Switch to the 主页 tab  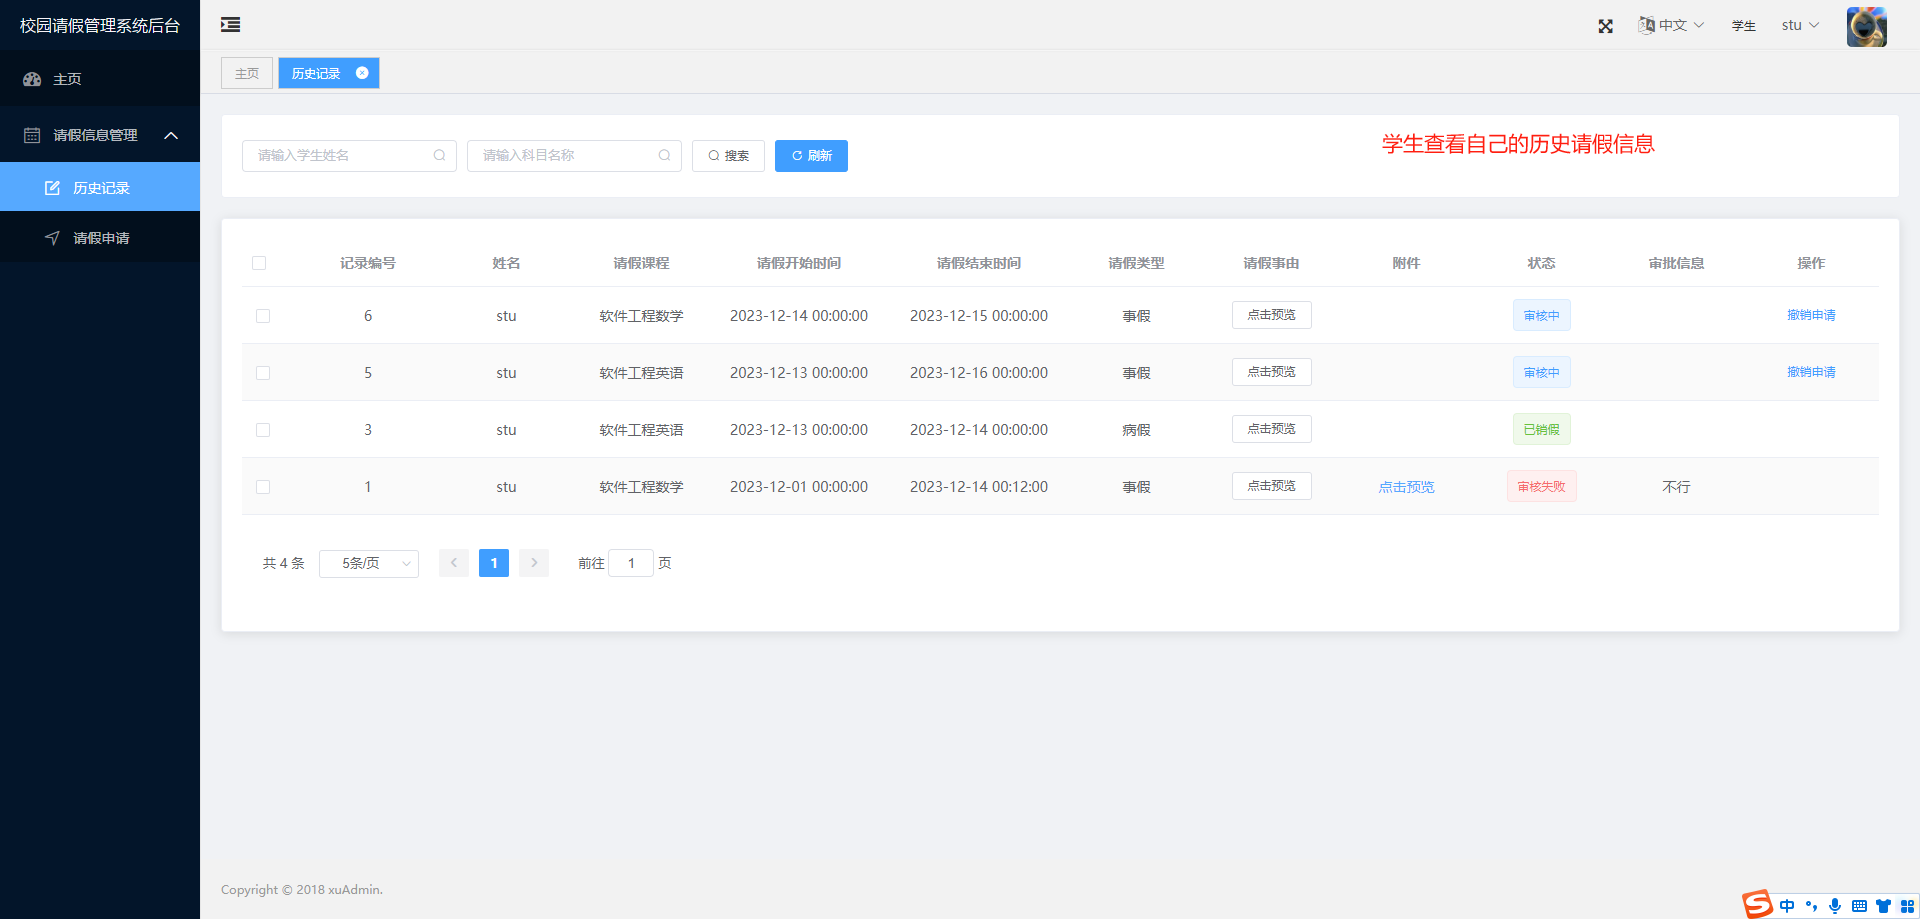247,74
